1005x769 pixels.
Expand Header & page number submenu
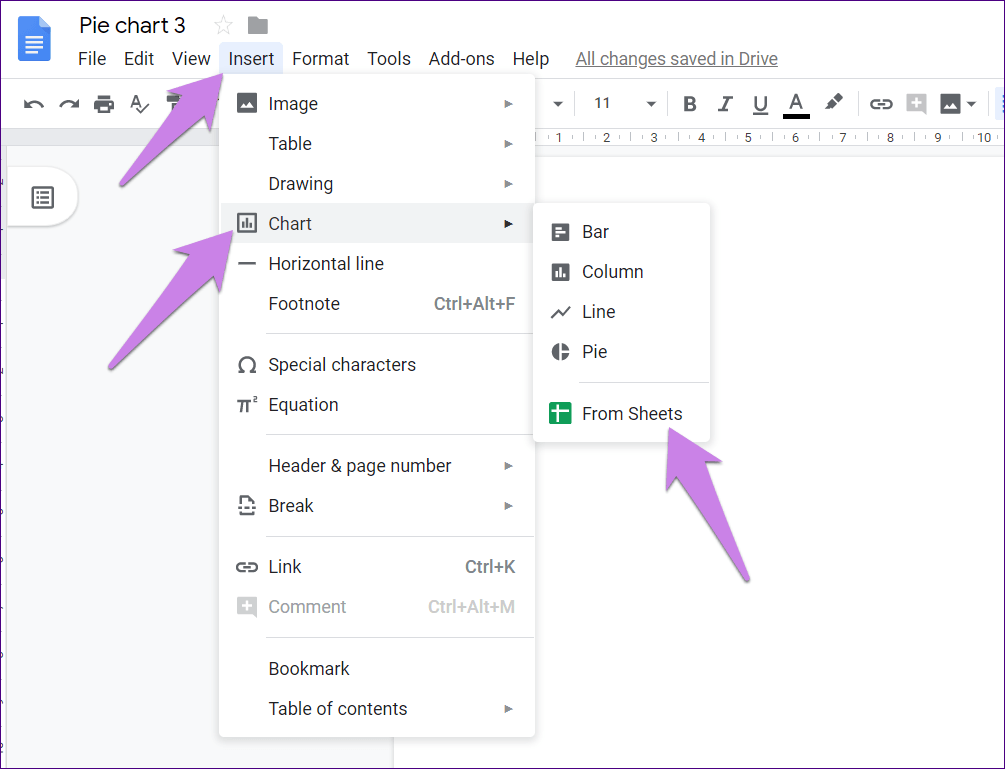click(x=377, y=466)
